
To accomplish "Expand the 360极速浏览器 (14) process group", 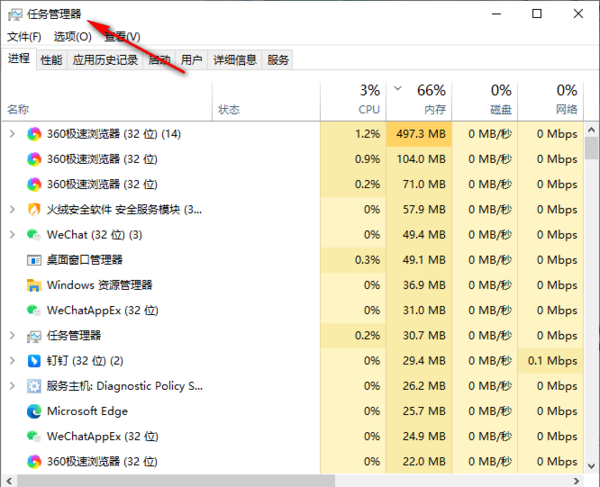I will click(12, 134).
